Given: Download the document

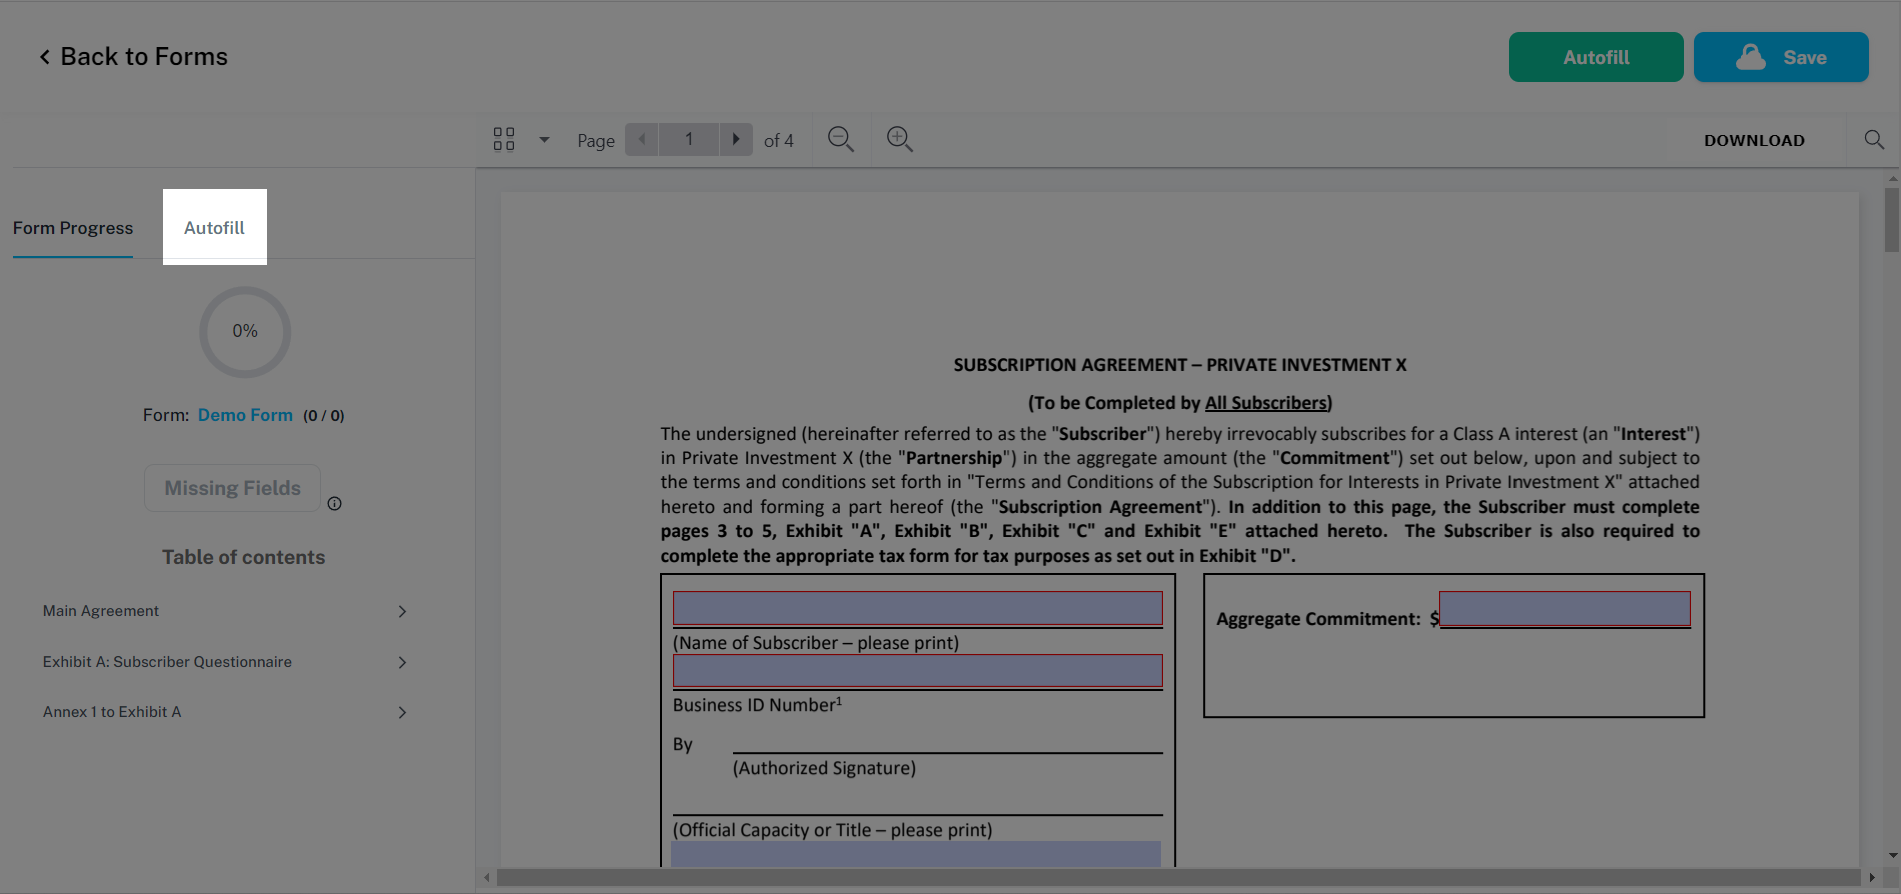Looking at the screenshot, I should (x=1754, y=140).
